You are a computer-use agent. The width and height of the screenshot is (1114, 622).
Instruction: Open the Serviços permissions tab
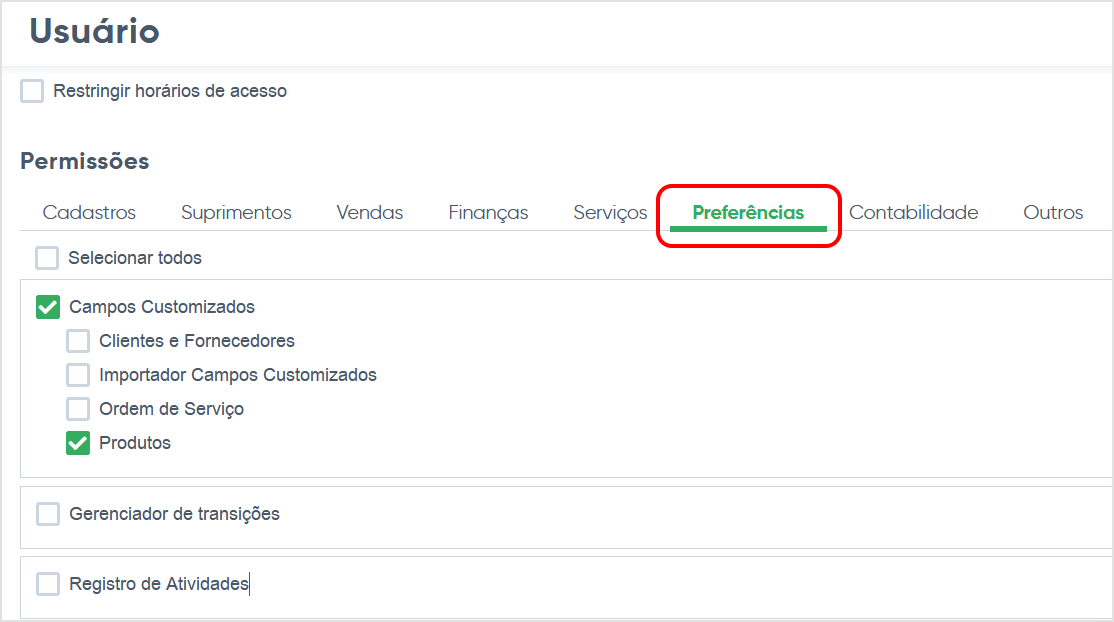point(610,213)
